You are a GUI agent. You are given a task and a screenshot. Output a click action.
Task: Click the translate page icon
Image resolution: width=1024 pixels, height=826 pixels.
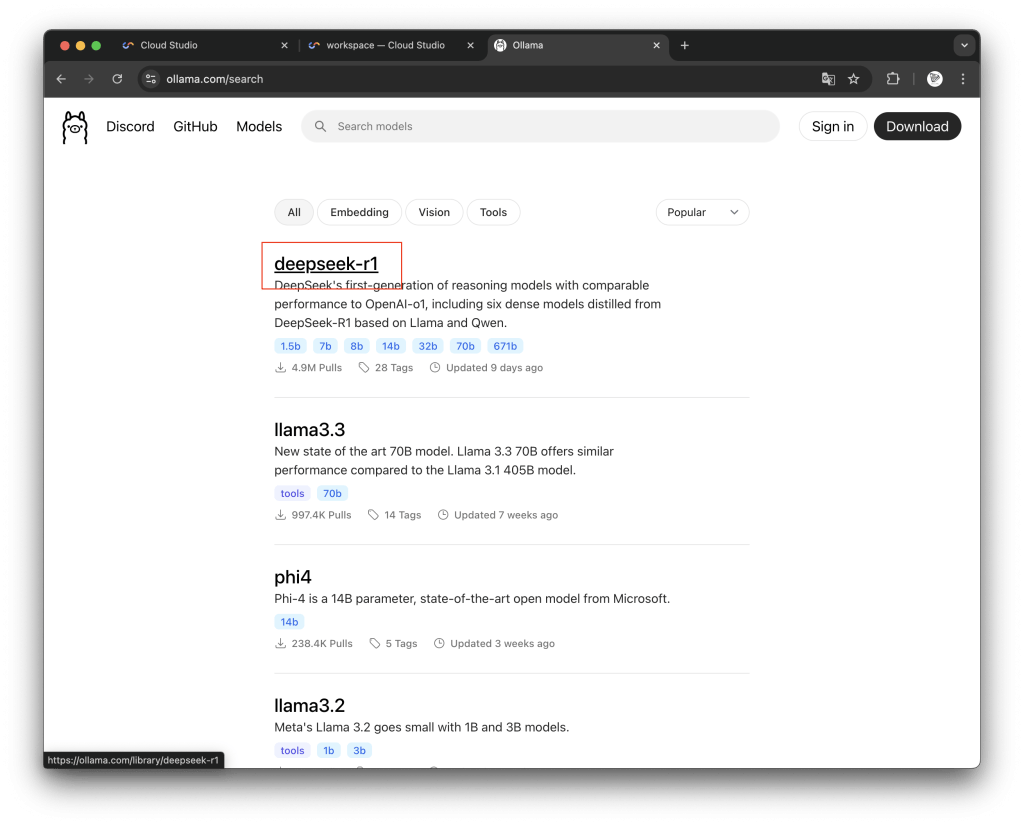pyautogui.click(x=828, y=79)
